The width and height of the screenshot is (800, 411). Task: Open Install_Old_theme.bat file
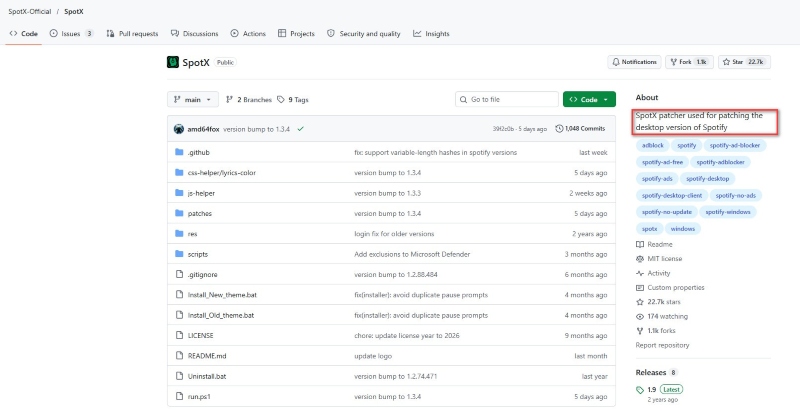(221, 316)
